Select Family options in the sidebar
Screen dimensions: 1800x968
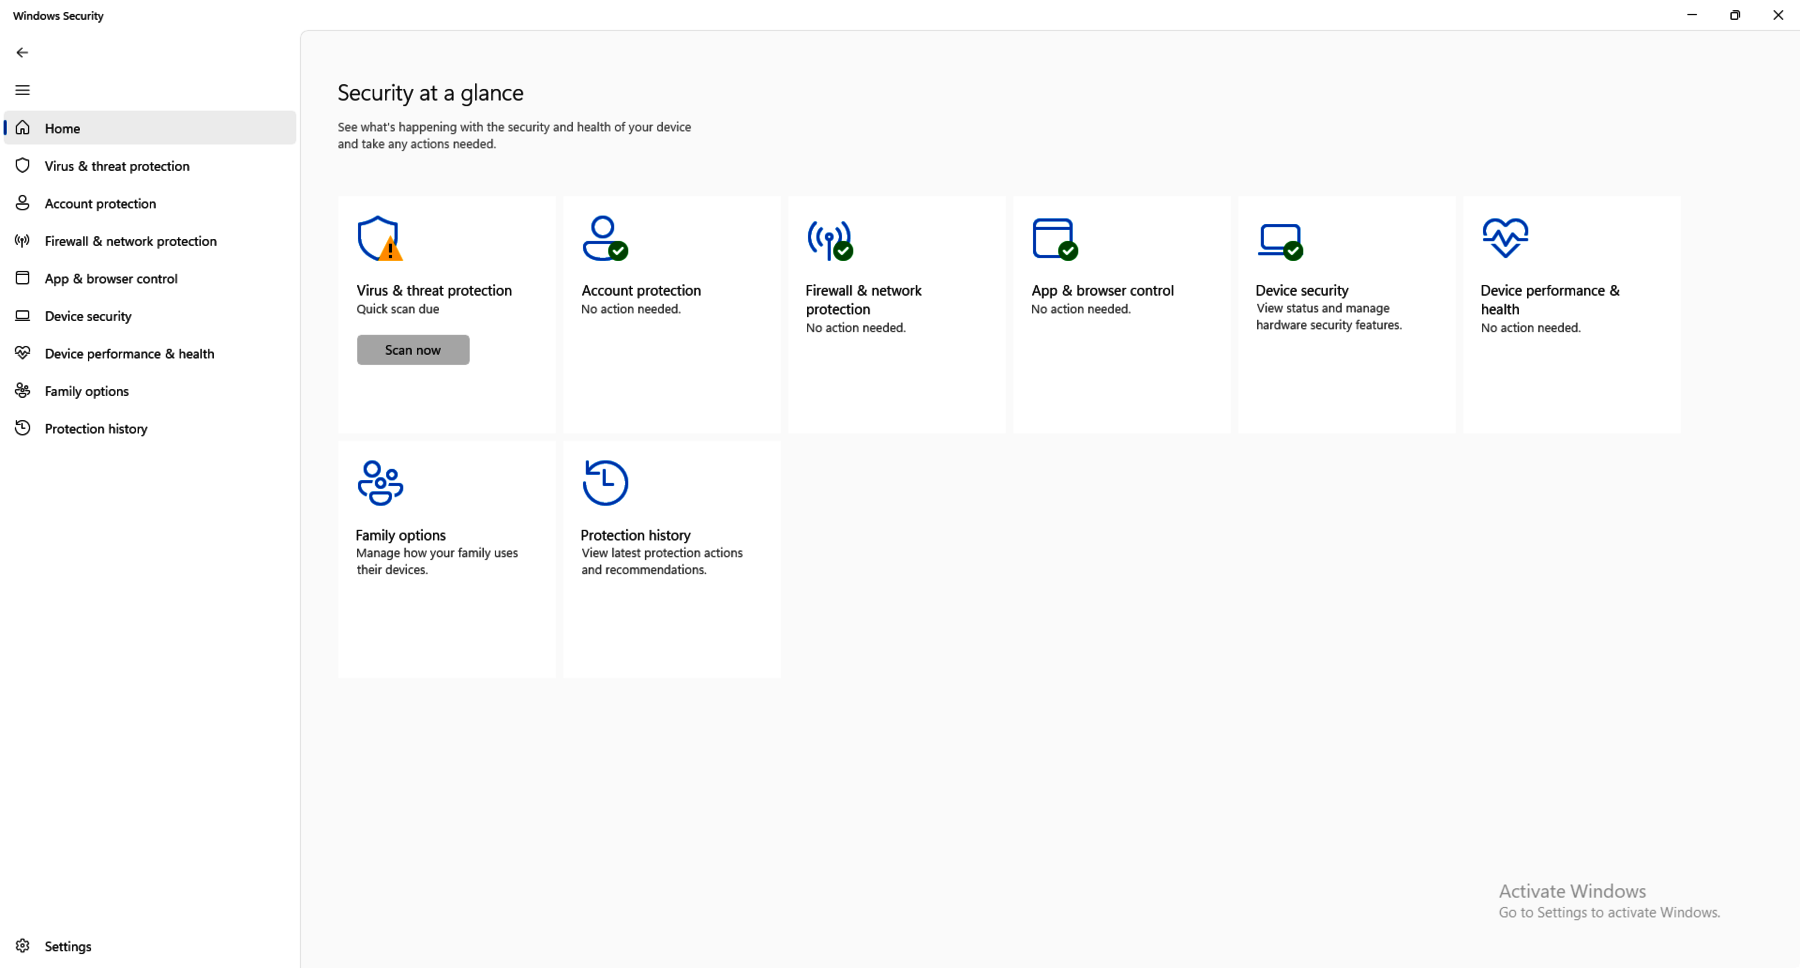click(x=86, y=391)
